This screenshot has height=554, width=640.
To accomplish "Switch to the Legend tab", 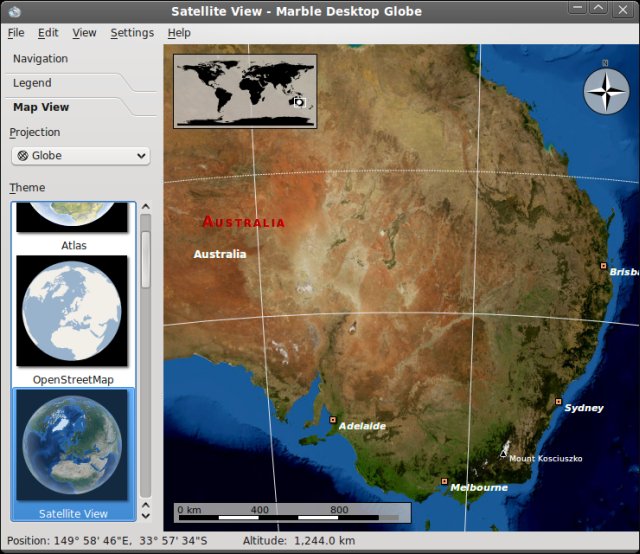I will (x=32, y=83).
